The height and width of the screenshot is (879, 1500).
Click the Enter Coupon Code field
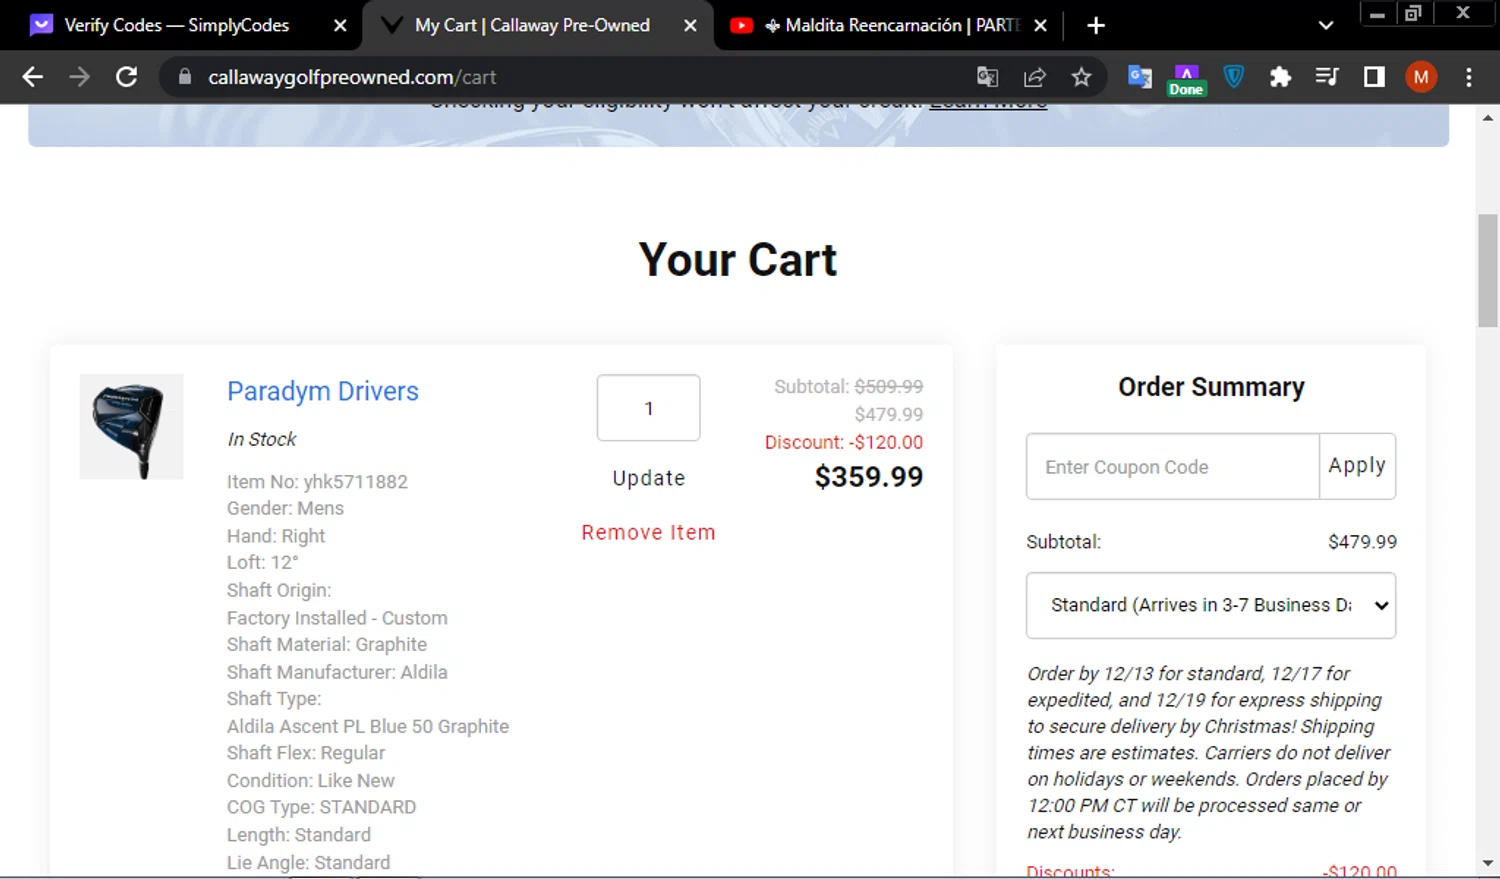tap(1172, 466)
